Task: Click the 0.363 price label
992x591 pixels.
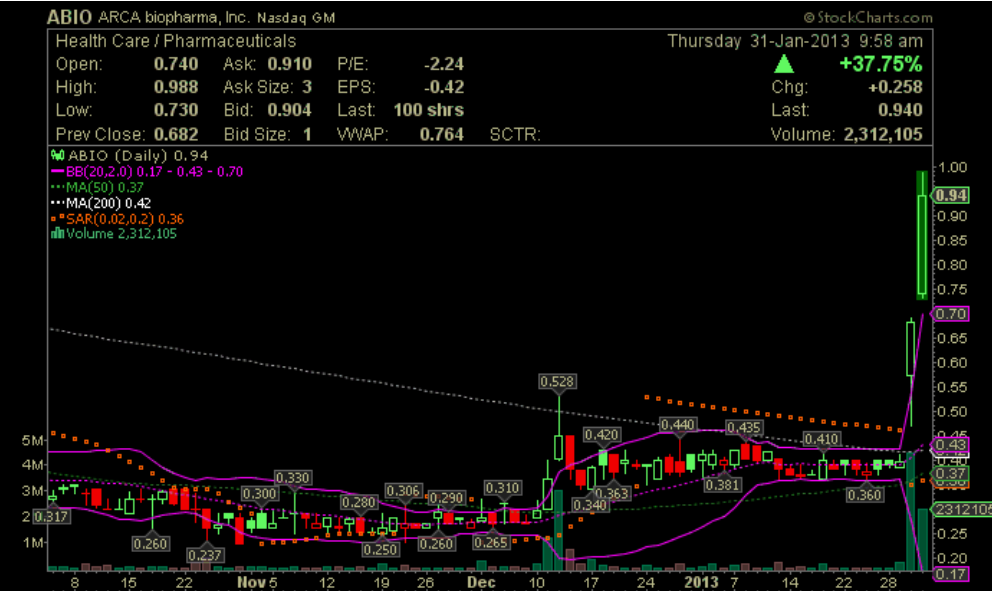Action: (611, 494)
